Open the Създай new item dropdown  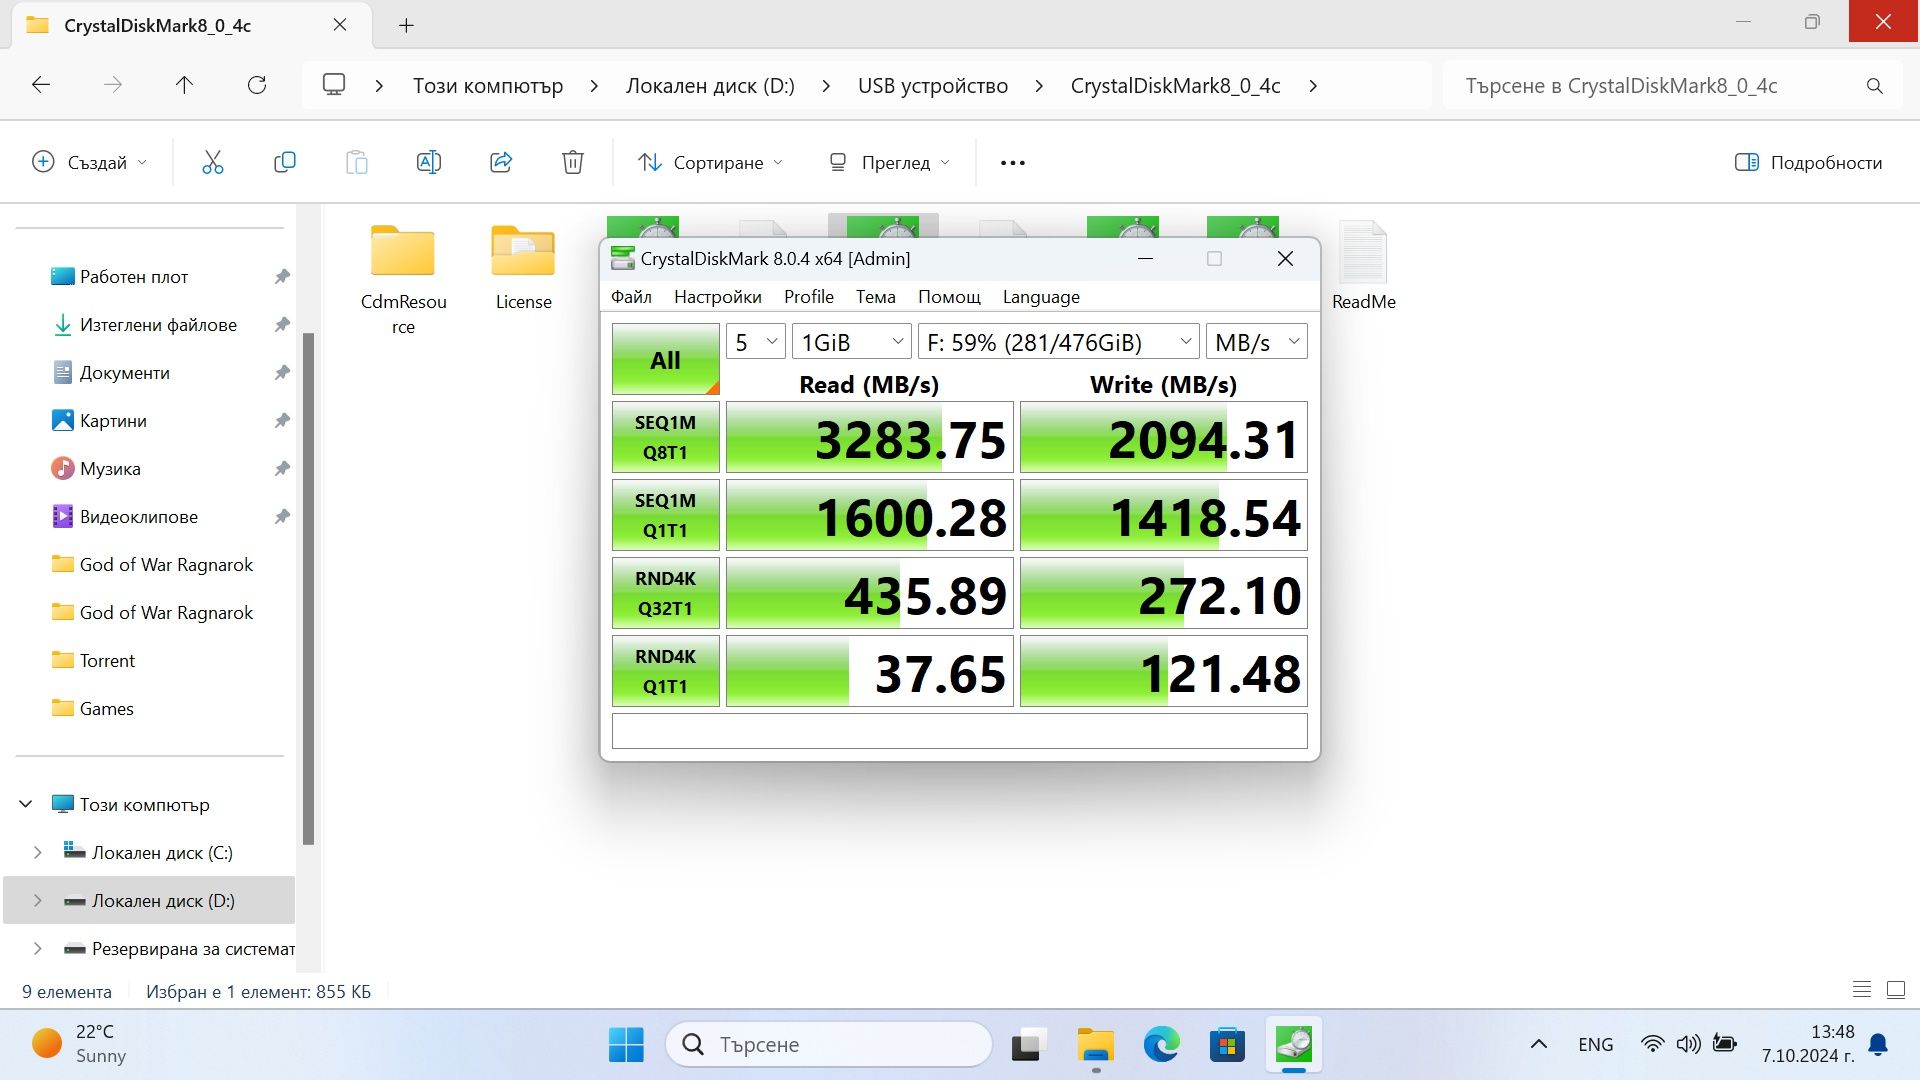[90, 162]
